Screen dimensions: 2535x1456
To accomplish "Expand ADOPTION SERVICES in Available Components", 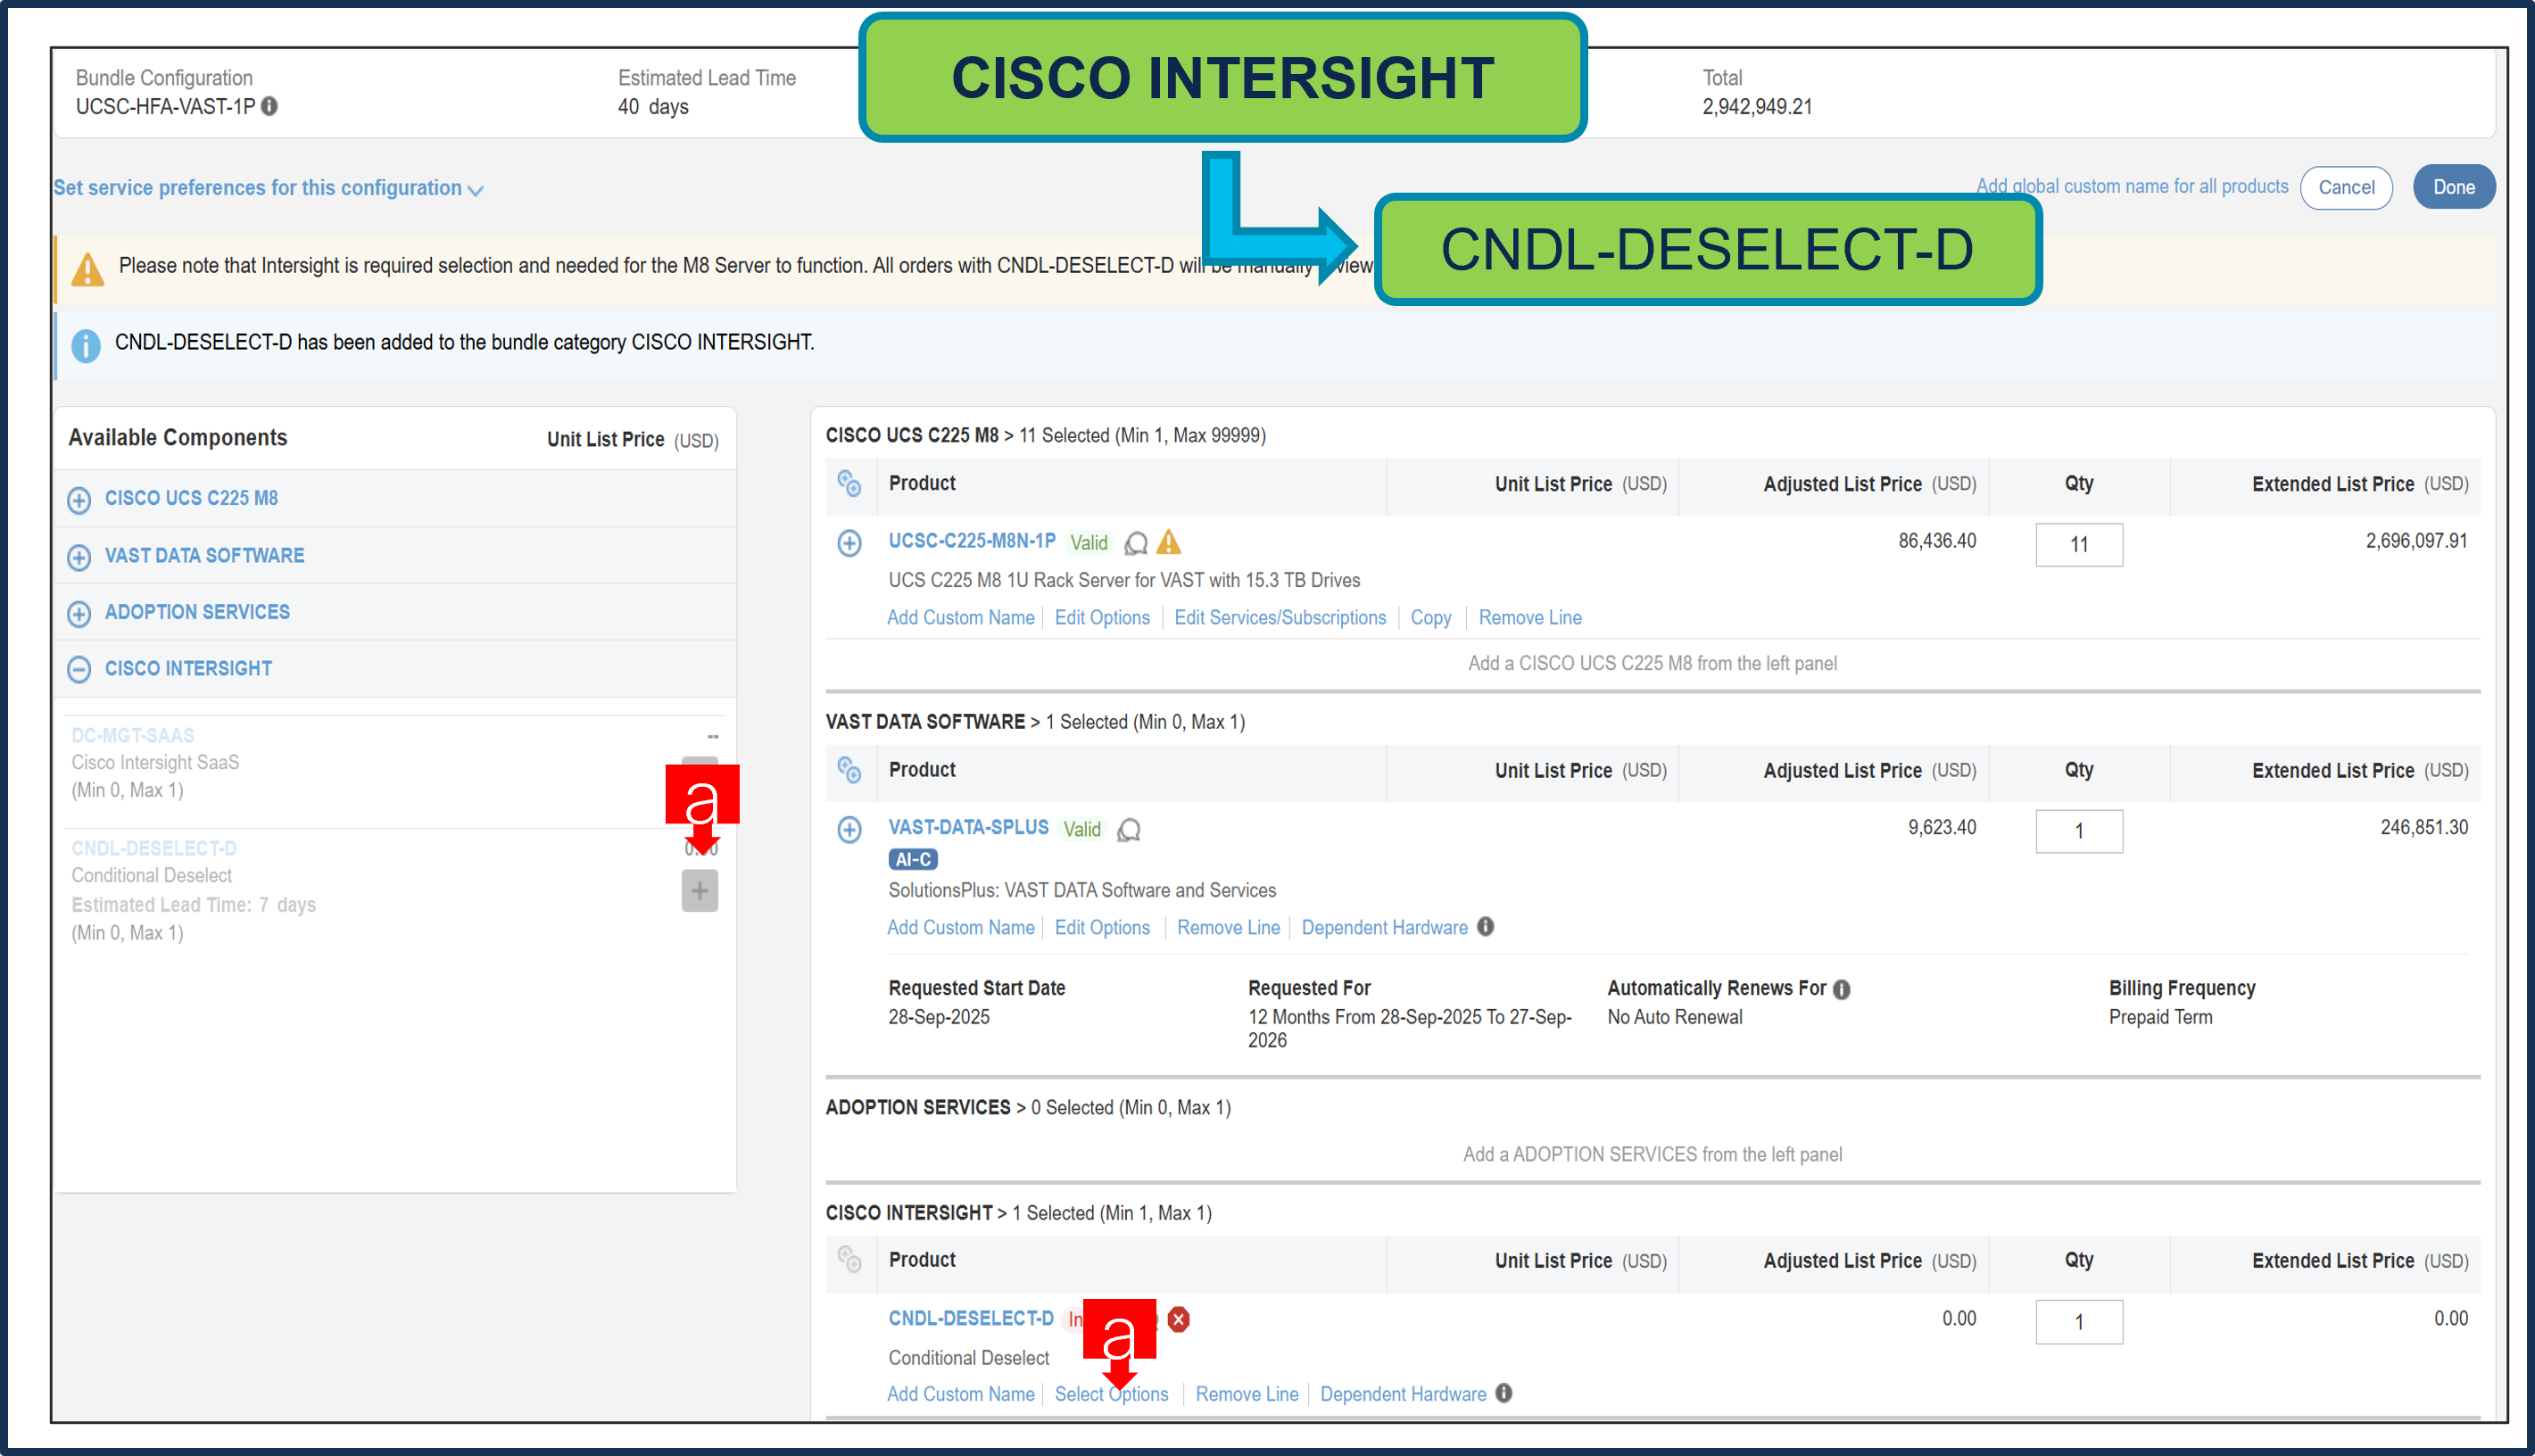I will click(80, 613).
